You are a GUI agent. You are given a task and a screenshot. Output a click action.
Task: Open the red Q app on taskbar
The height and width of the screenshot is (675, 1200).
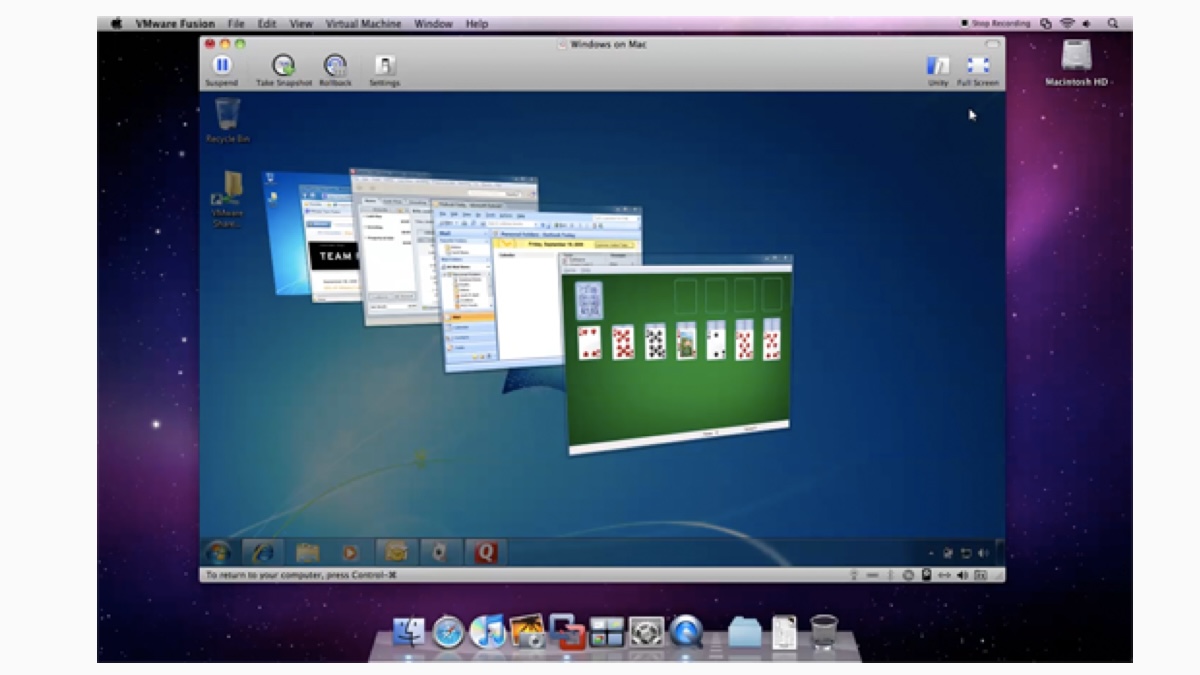[486, 552]
